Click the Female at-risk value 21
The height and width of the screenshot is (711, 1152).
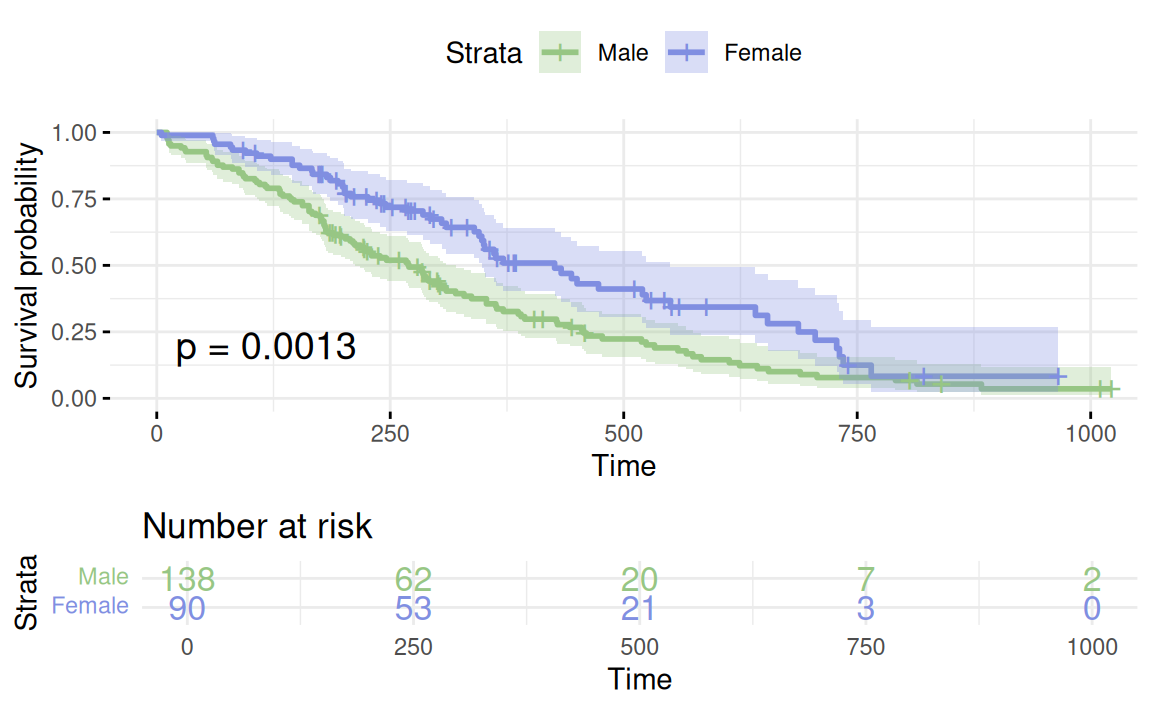(640, 607)
